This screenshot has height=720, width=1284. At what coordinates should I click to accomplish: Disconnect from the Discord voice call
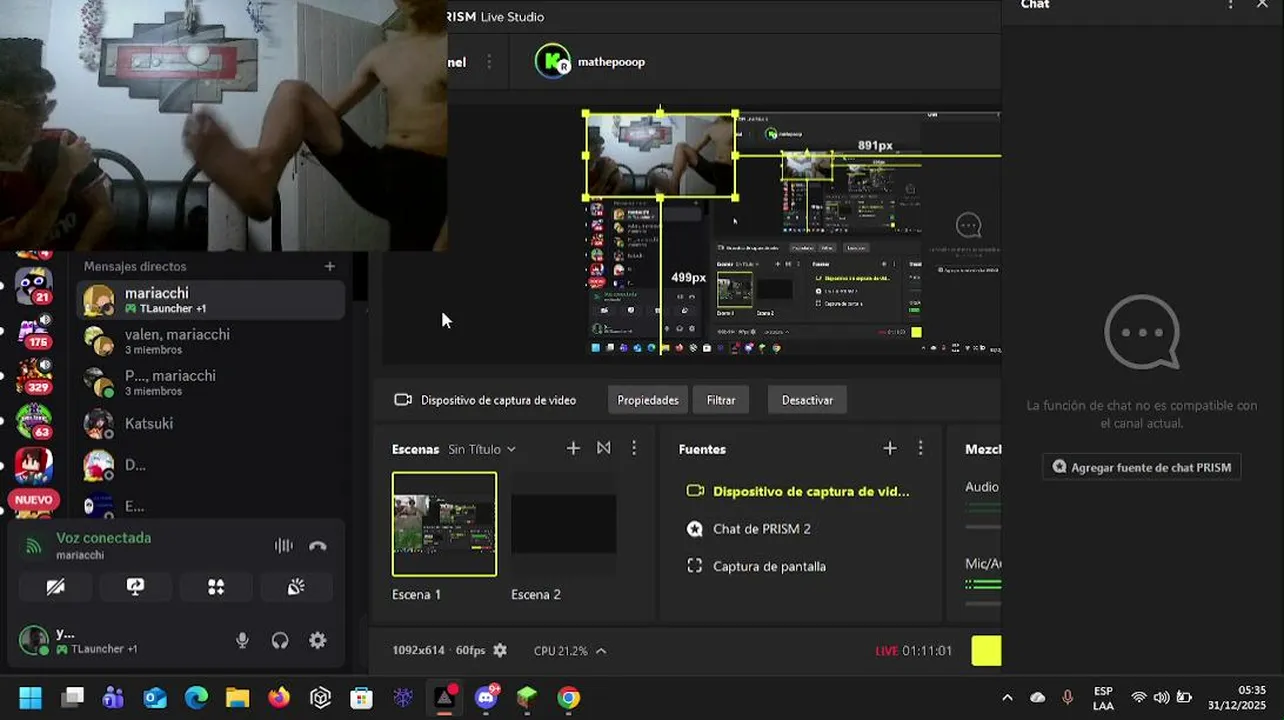tap(318, 546)
